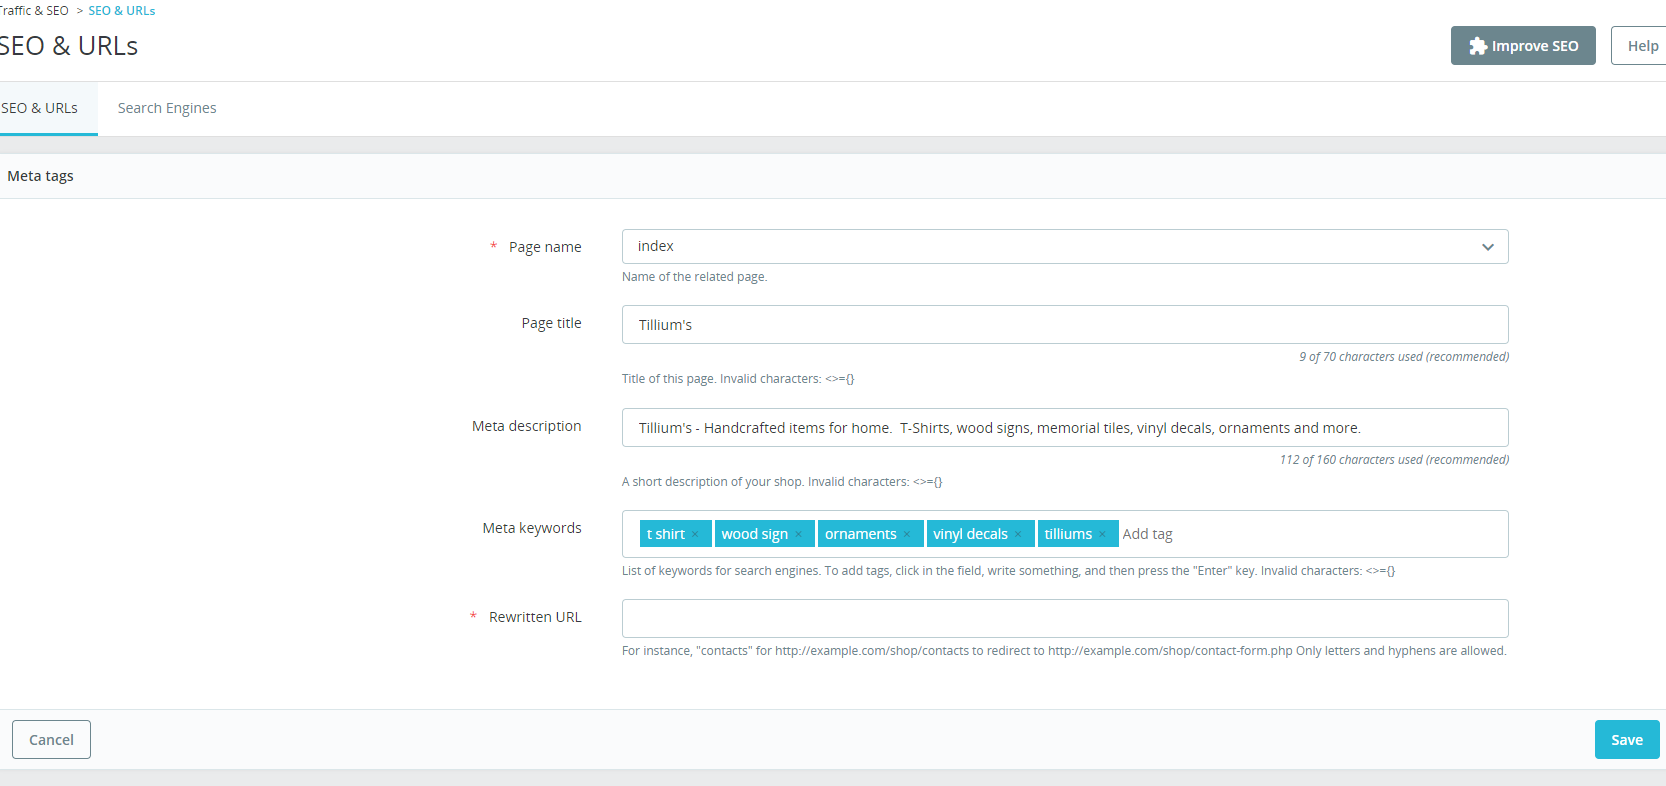
Task: Open the Page name 'index' select box
Action: coord(1065,247)
